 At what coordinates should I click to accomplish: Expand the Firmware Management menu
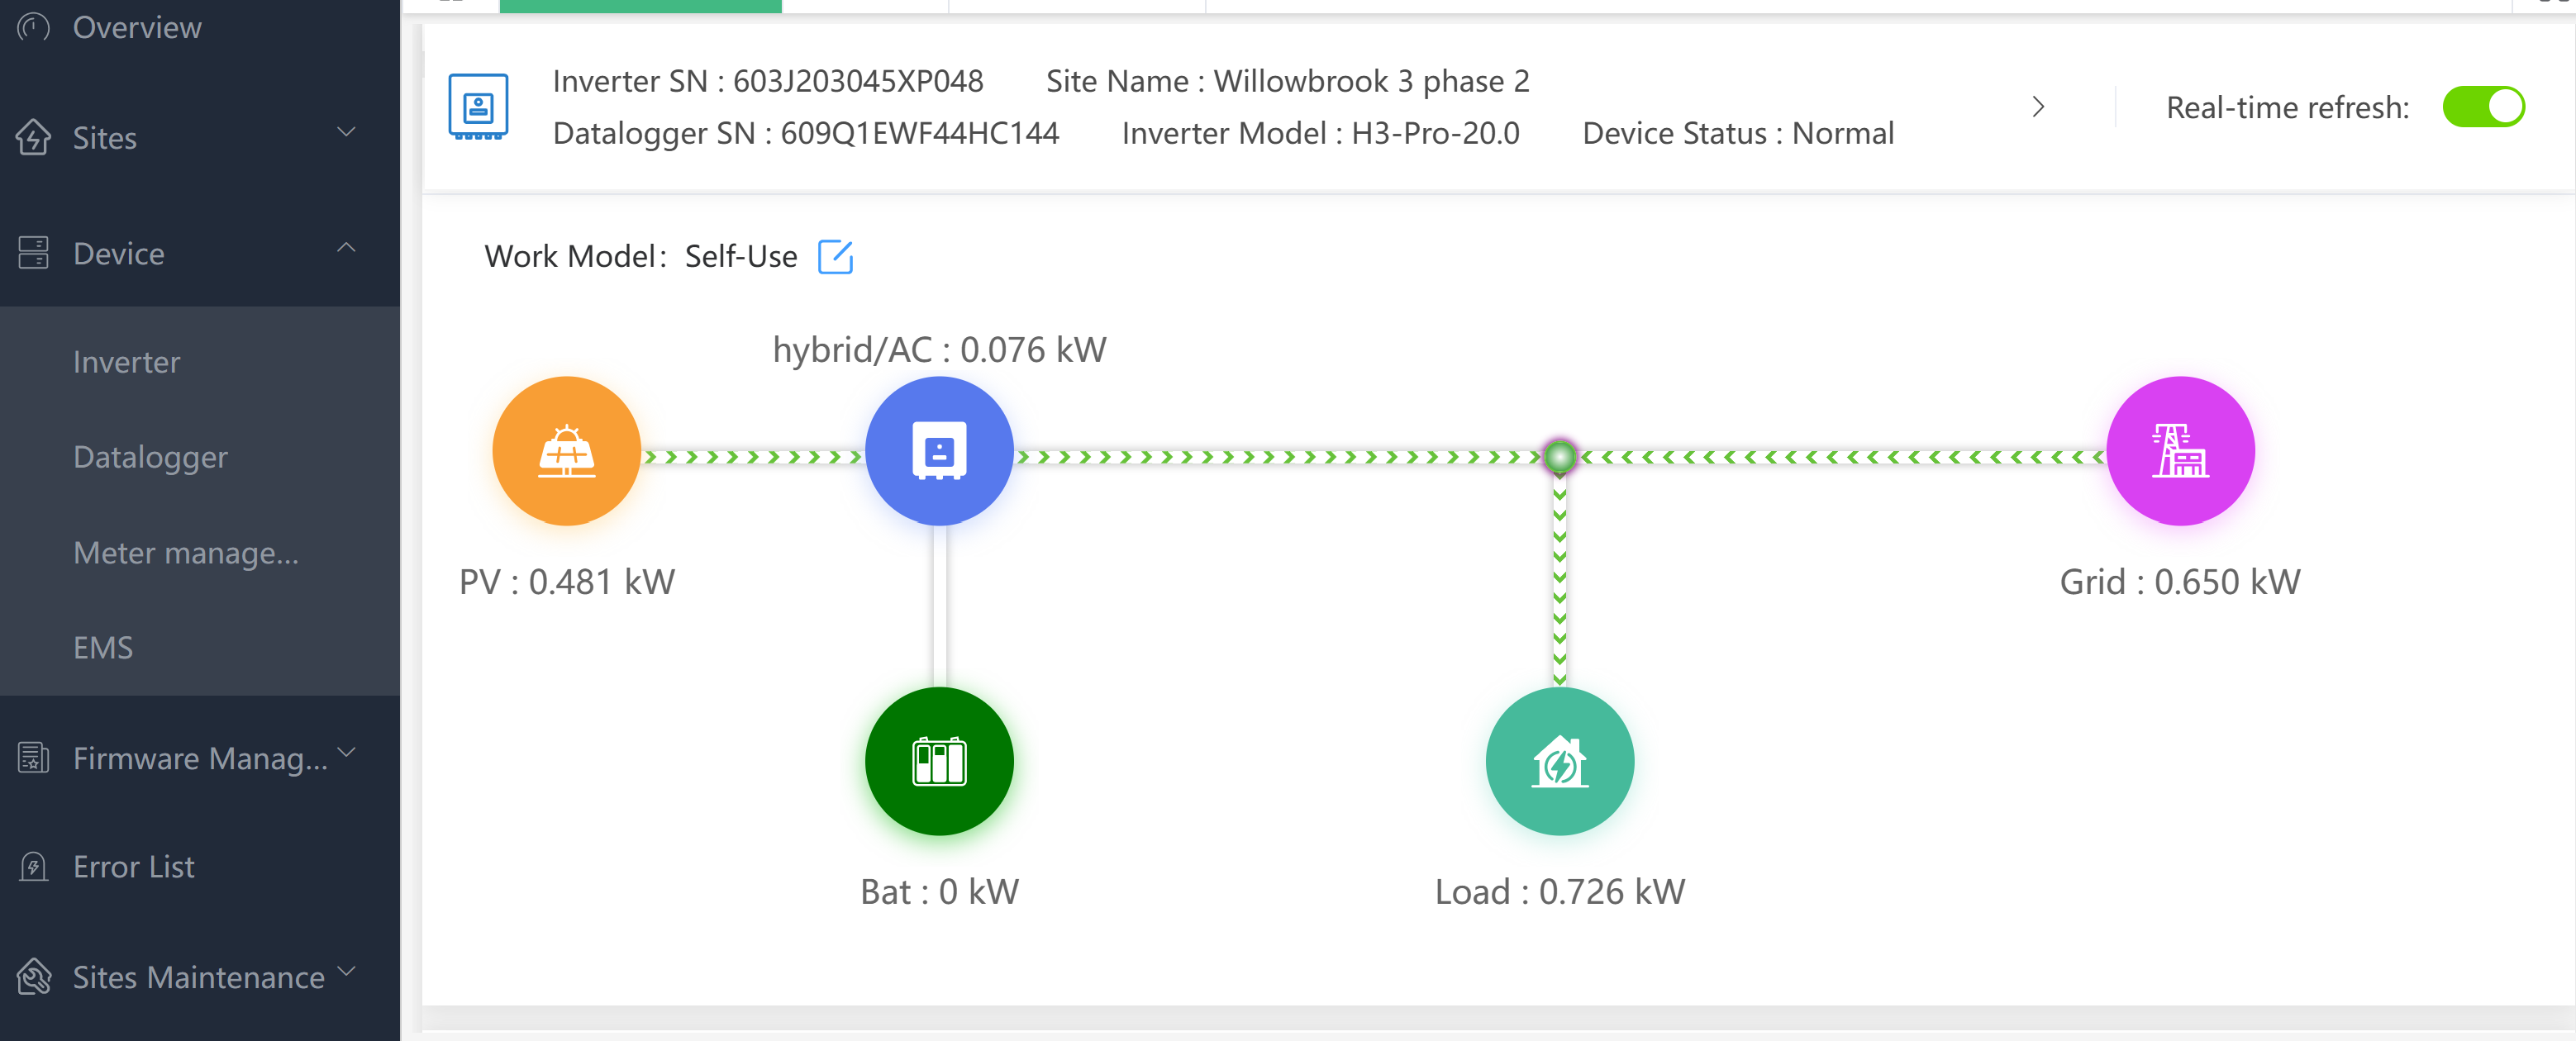[346, 753]
